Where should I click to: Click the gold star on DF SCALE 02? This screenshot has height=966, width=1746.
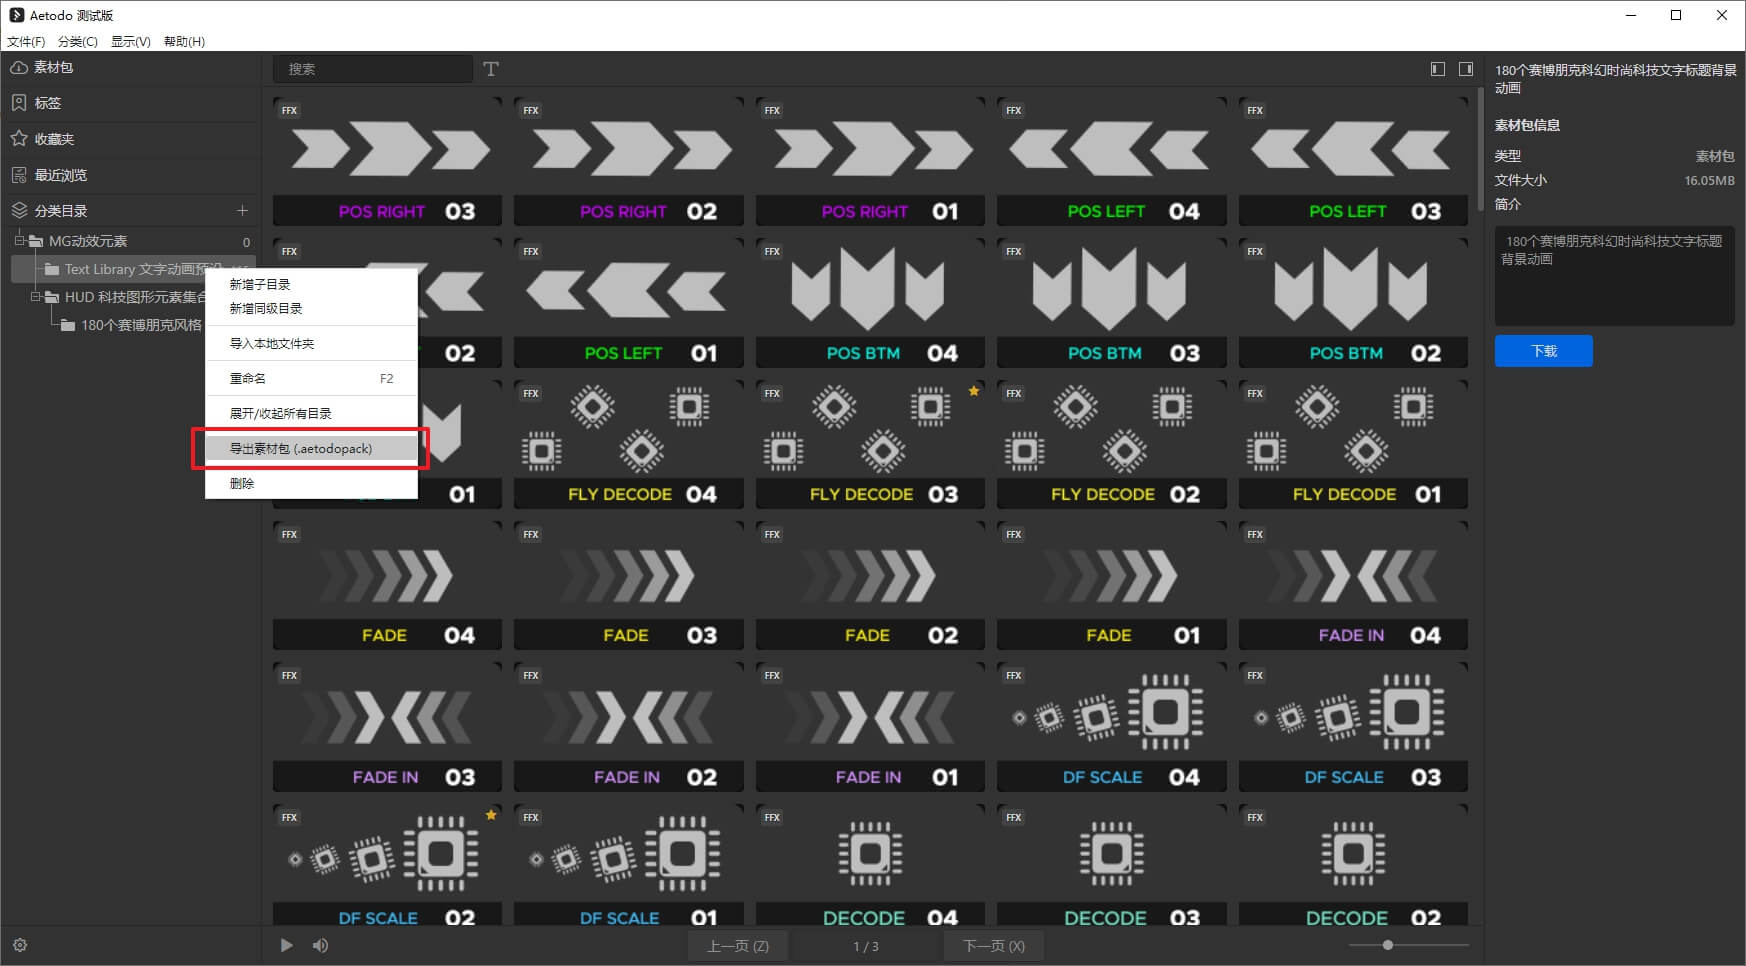coord(491,815)
